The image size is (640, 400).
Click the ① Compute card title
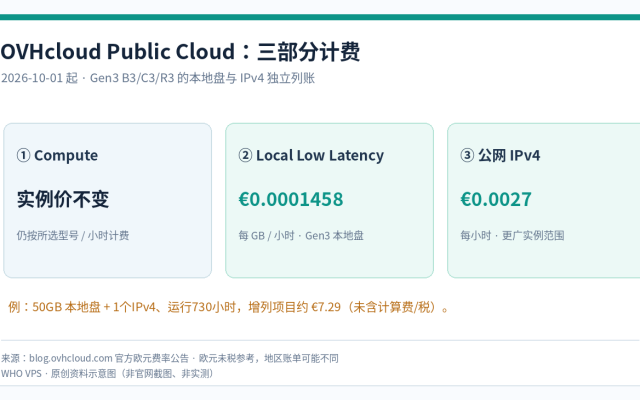click(57, 156)
